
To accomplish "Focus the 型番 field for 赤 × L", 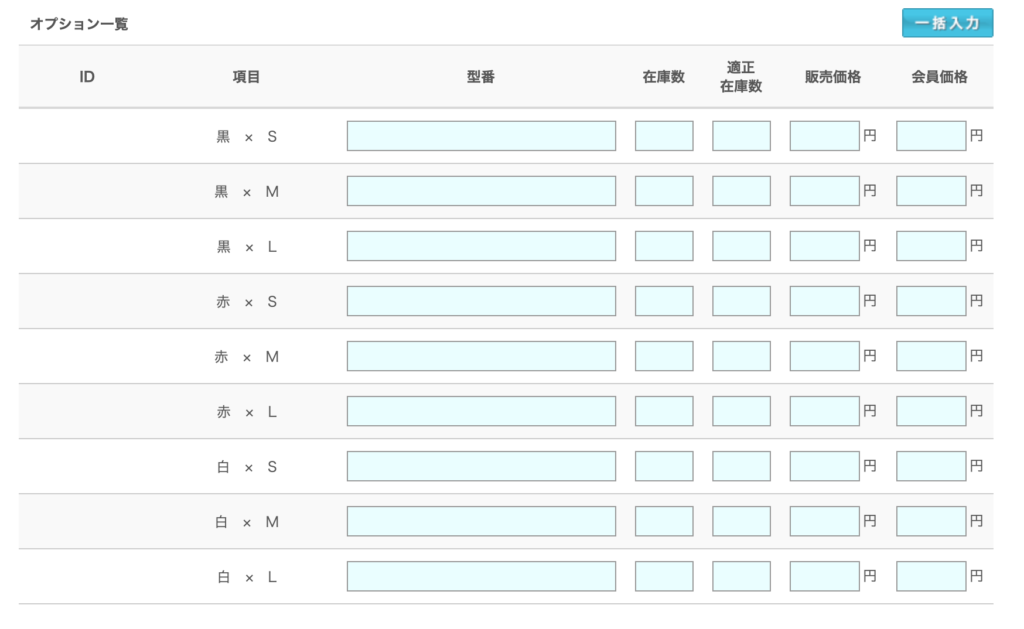I will [481, 411].
